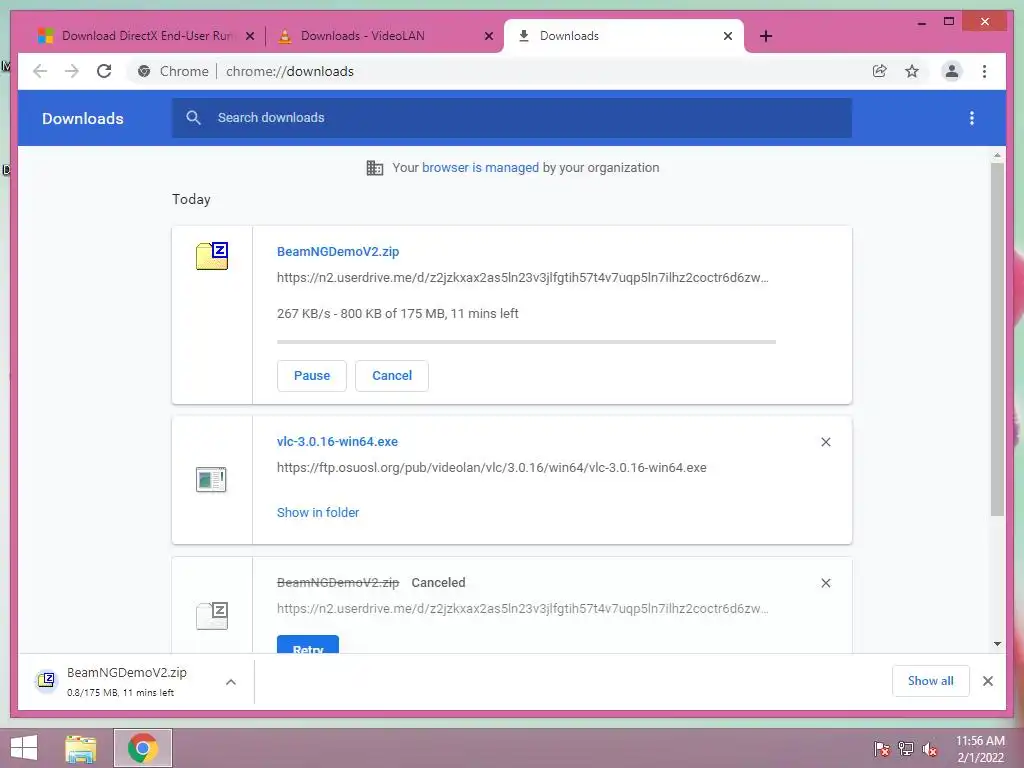Reload the downloads page
This screenshot has height=768, width=1024.
click(104, 71)
